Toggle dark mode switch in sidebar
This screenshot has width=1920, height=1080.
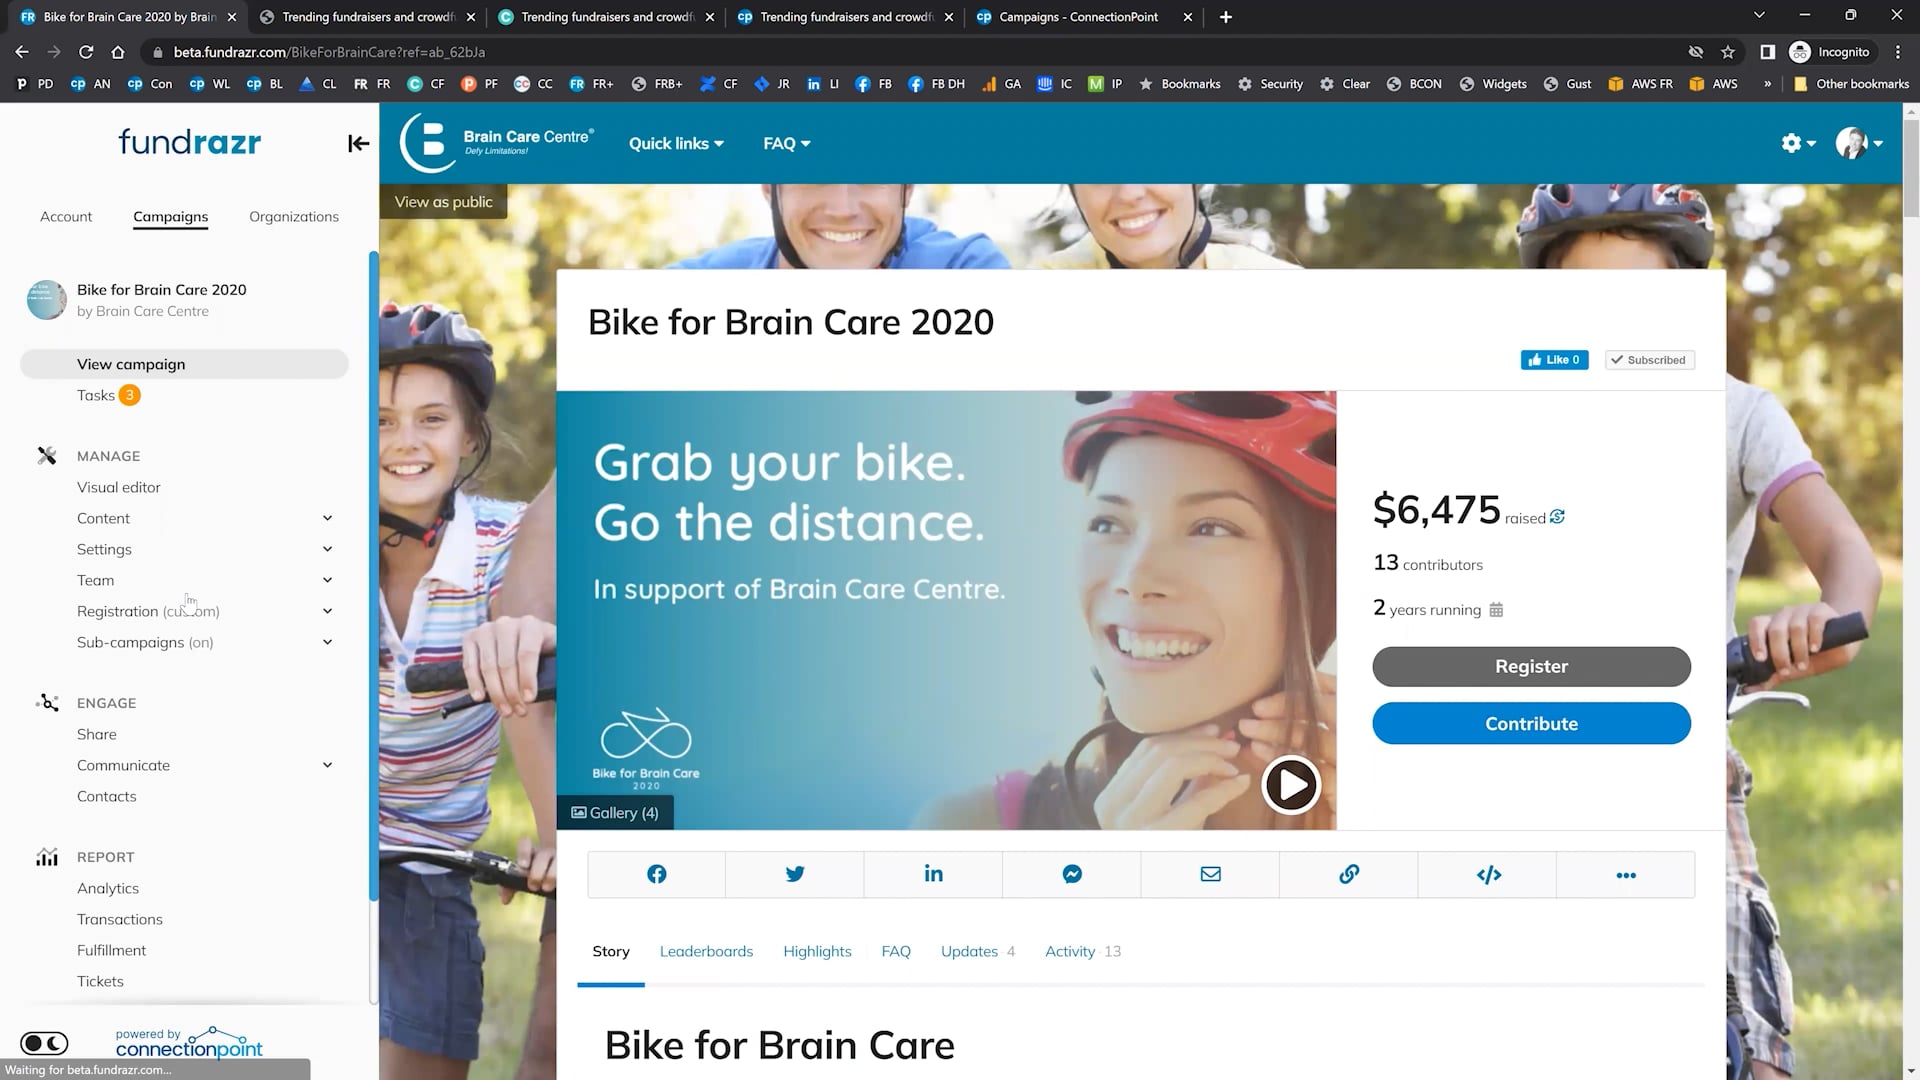(x=44, y=1043)
